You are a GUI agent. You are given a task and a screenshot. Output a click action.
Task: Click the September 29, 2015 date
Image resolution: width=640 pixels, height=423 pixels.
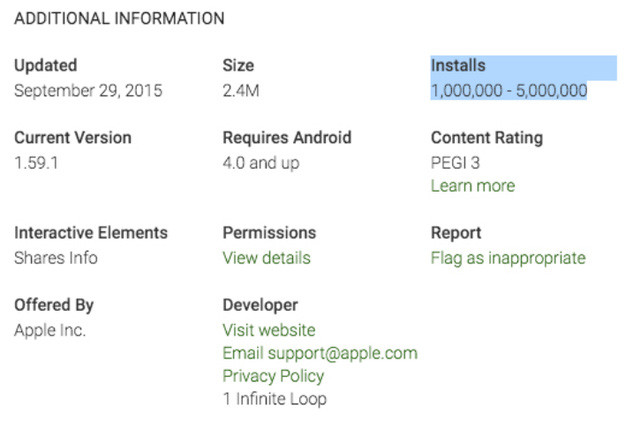tap(88, 91)
